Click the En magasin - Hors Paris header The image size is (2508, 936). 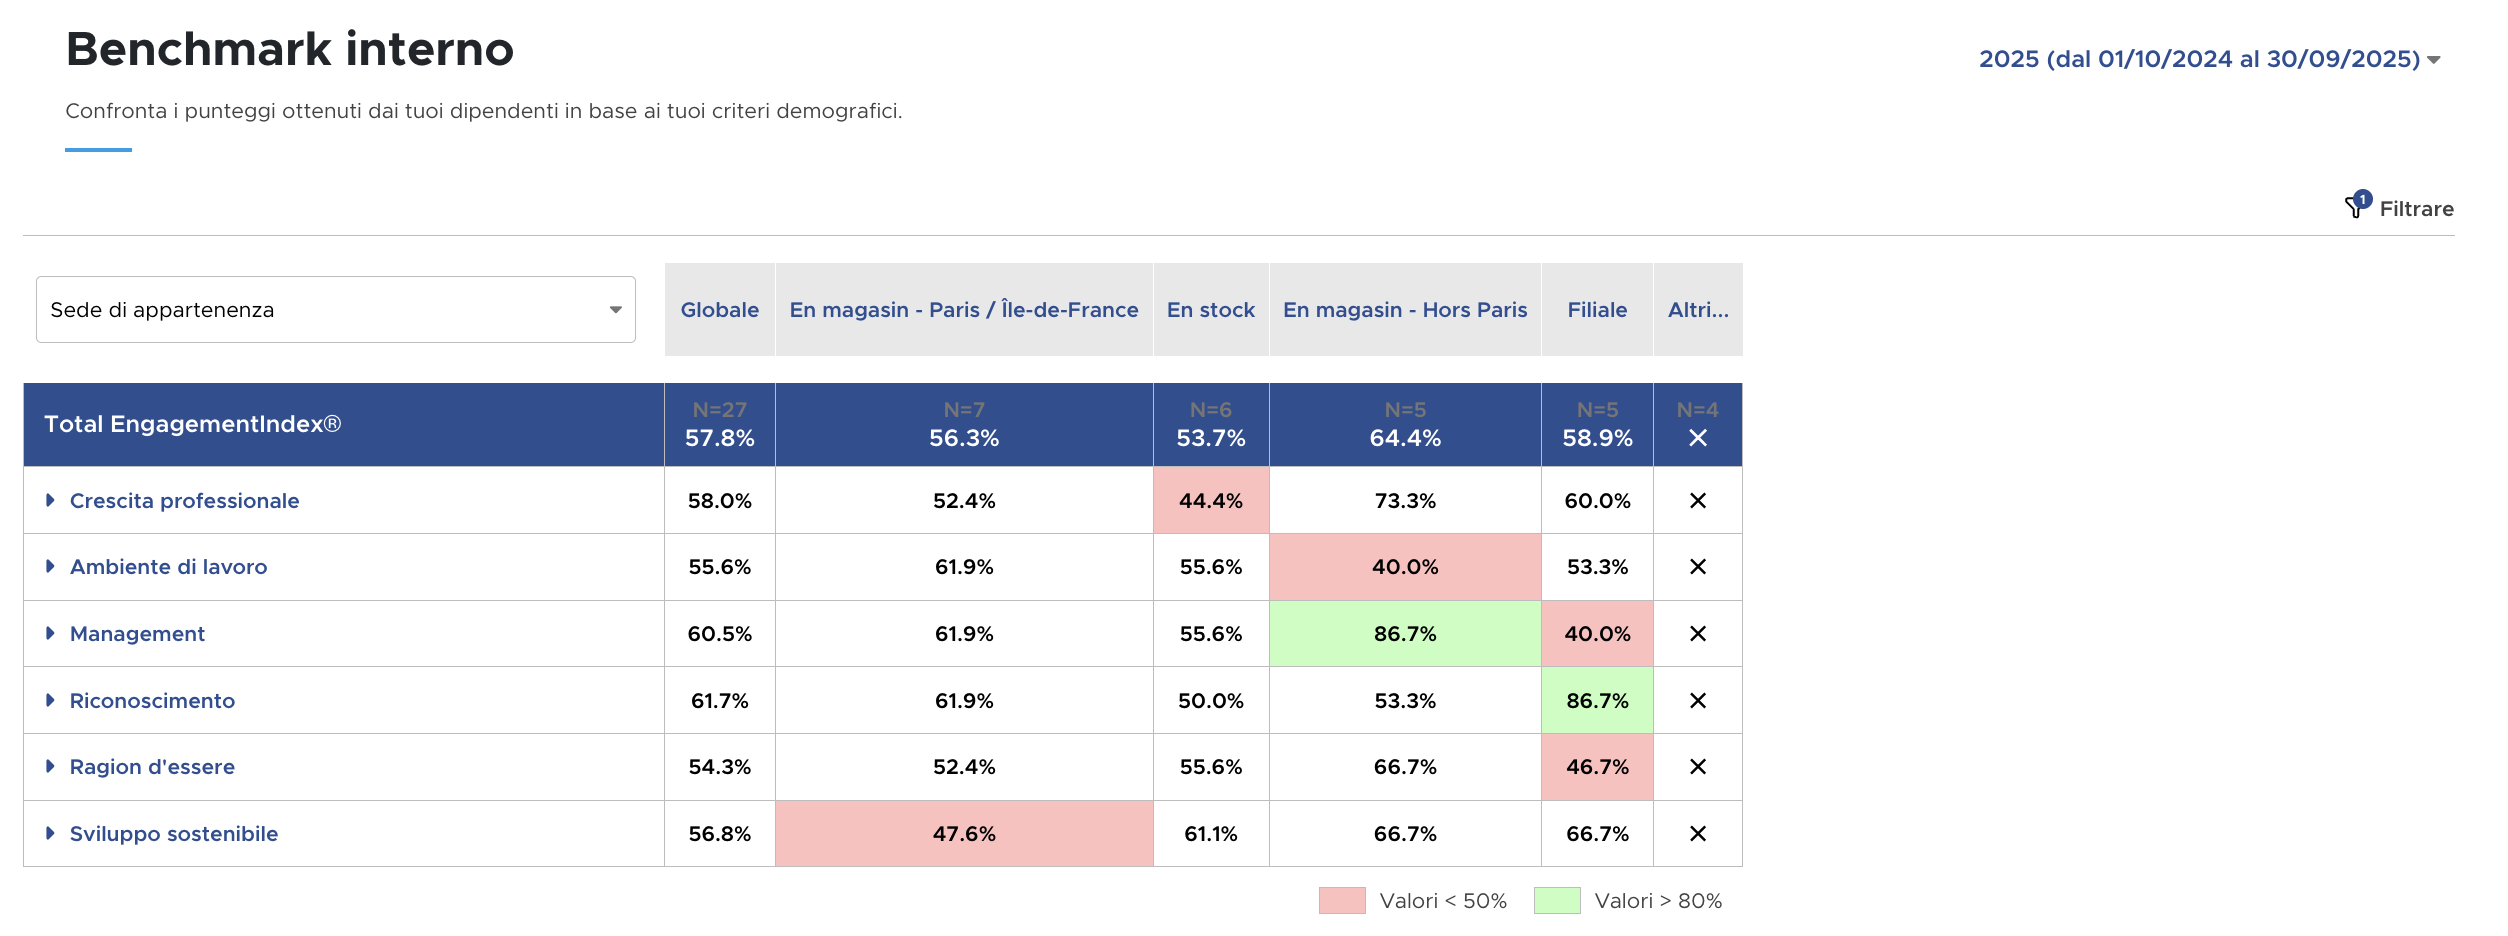(1404, 310)
